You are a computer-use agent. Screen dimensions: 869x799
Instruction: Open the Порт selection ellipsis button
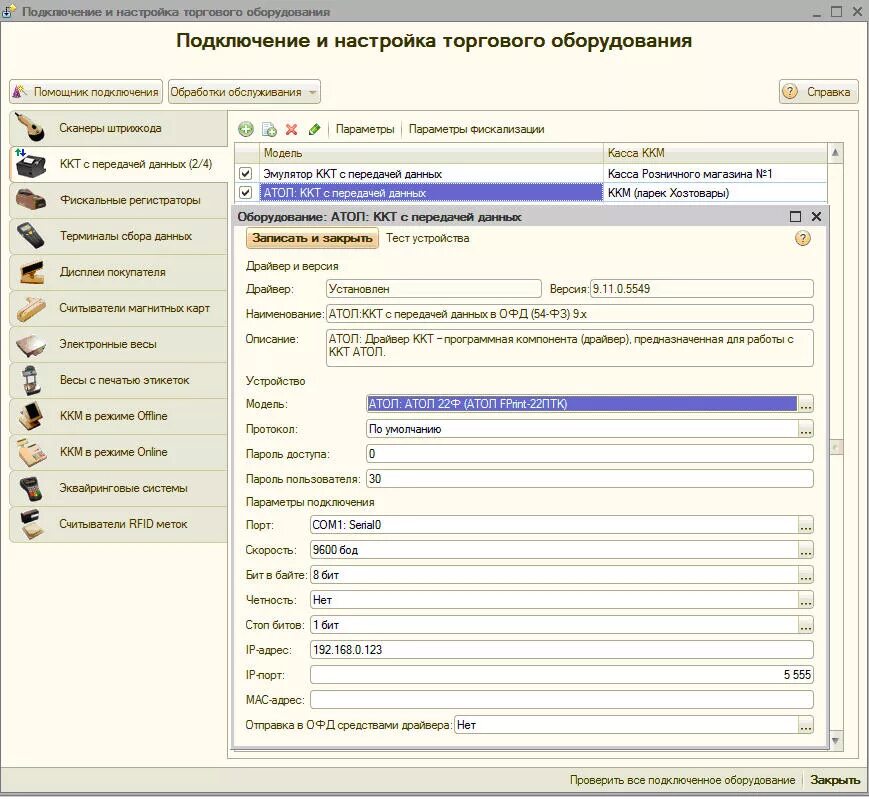pyautogui.click(x=805, y=525)
